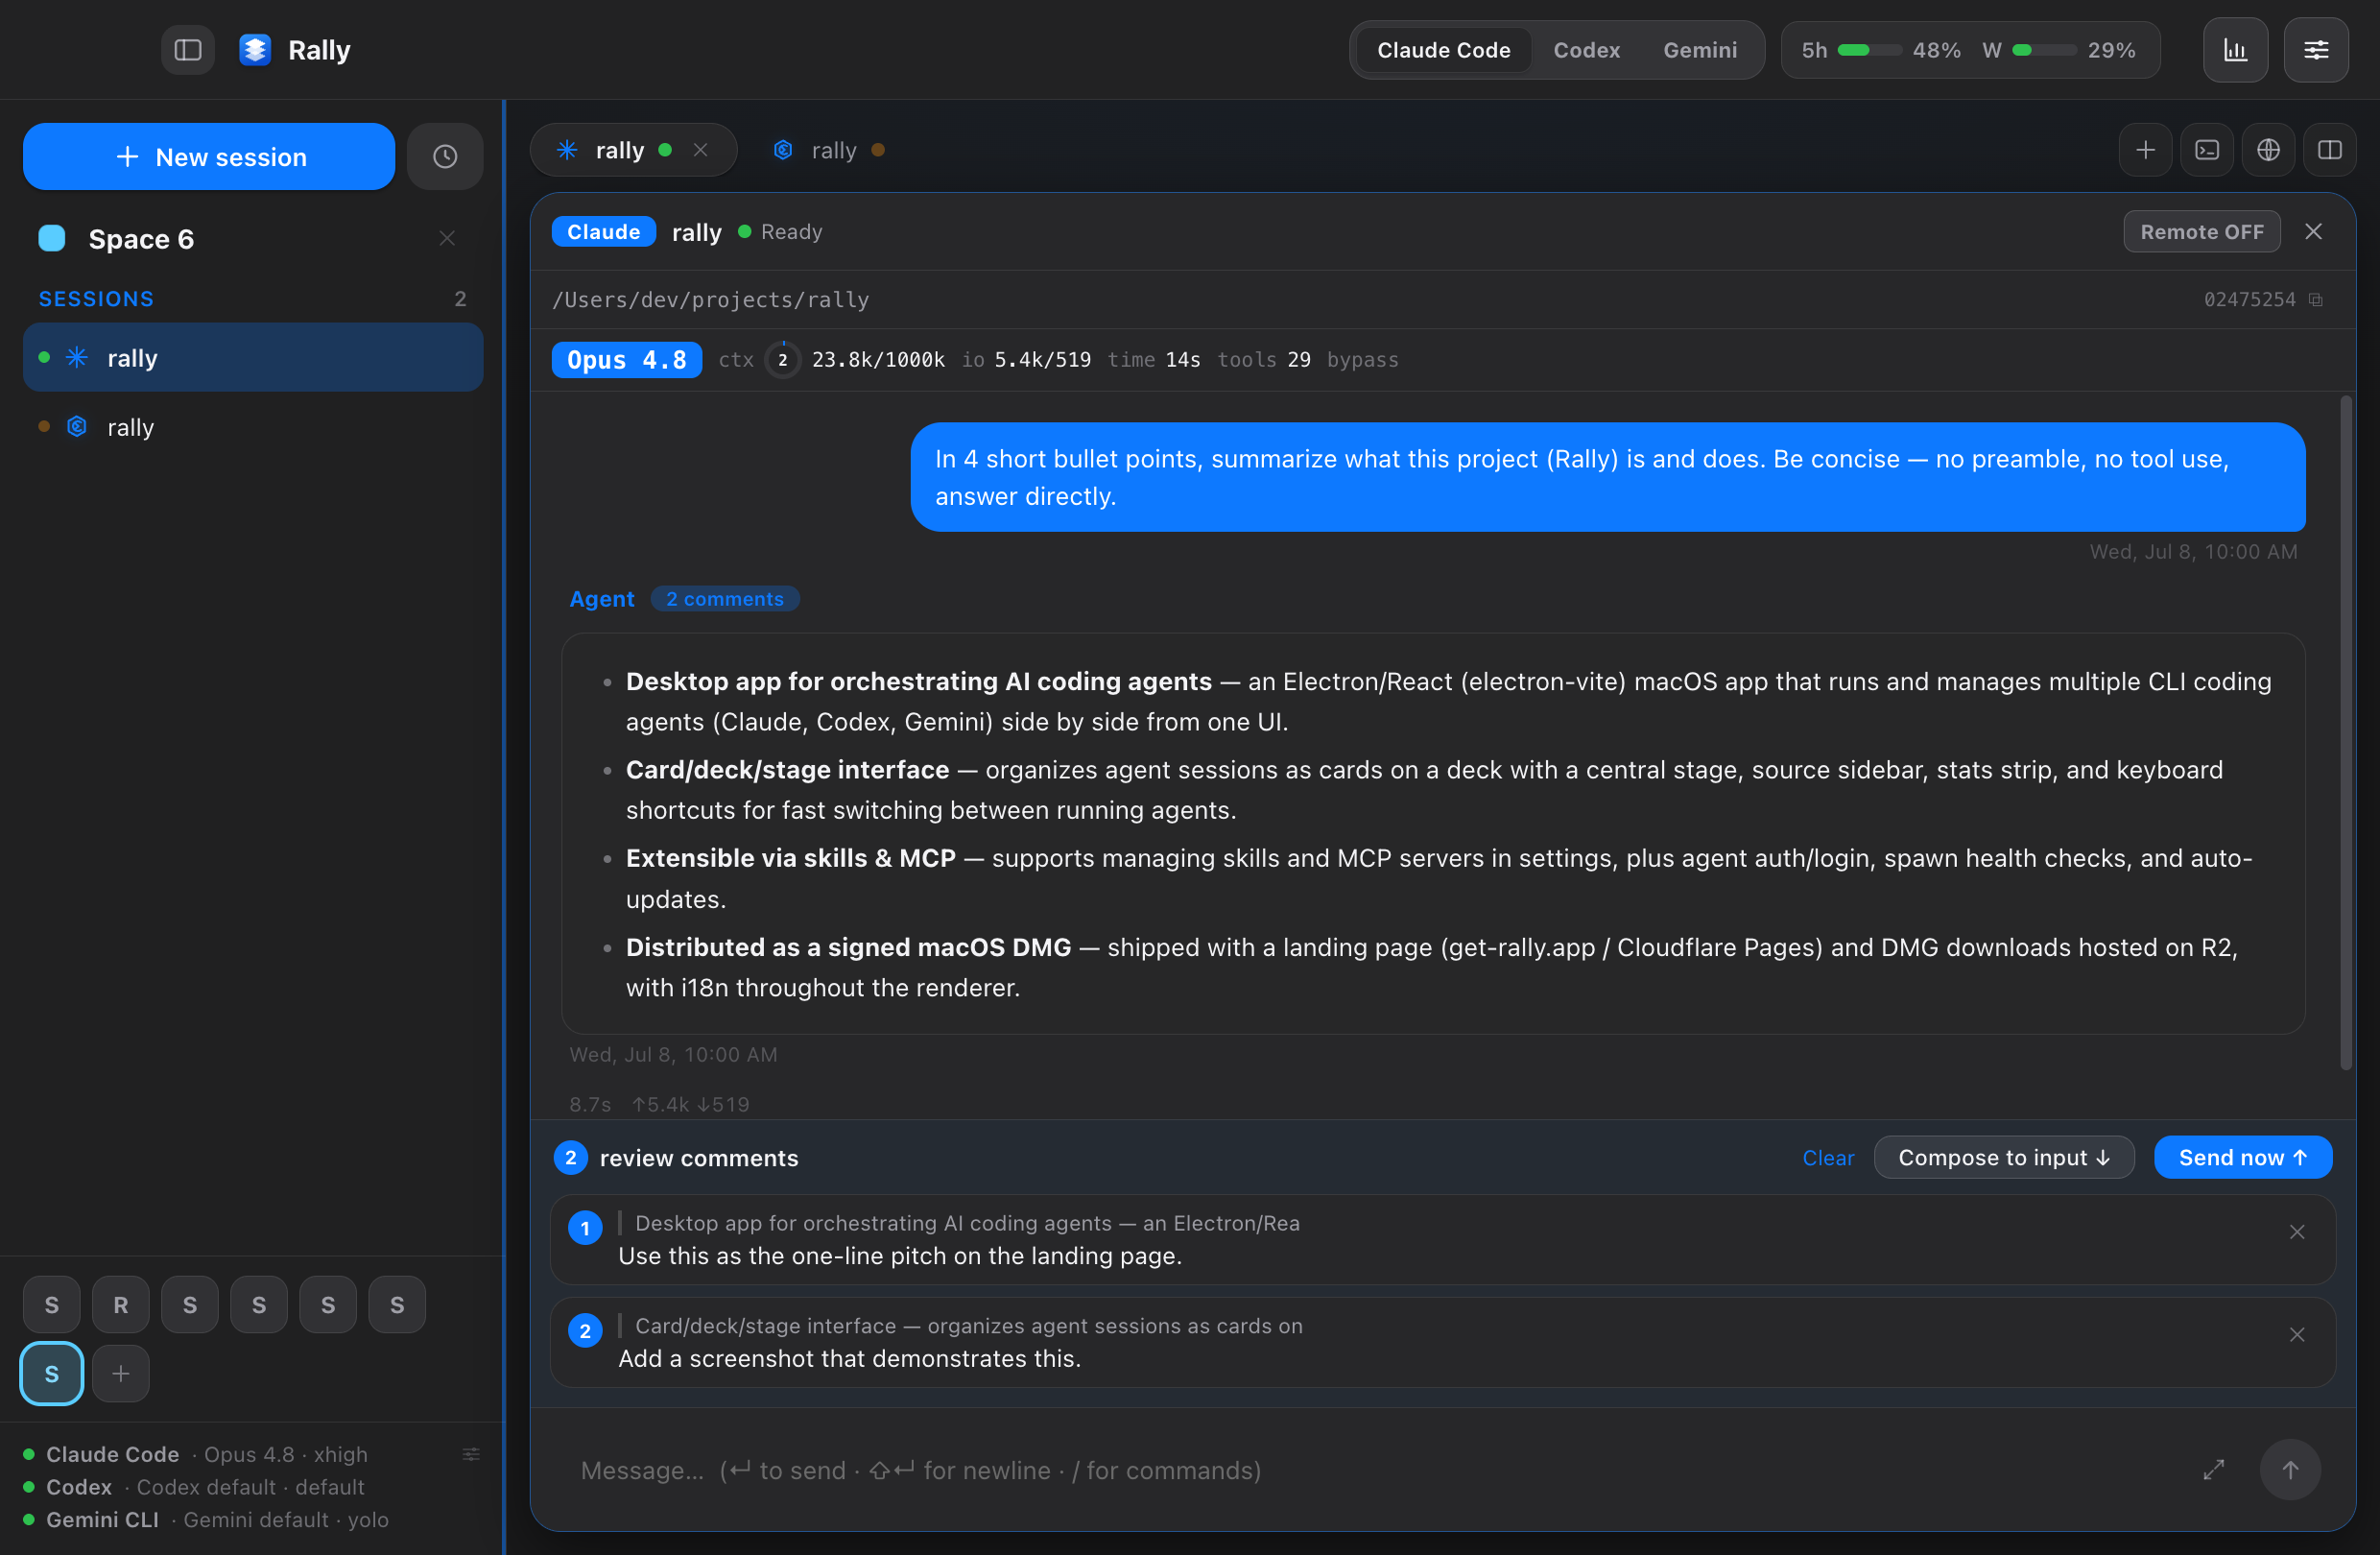Screen dimensions: 2380x1555
Task: Toggle the sidebar panel icon
Action: point(188,50)
